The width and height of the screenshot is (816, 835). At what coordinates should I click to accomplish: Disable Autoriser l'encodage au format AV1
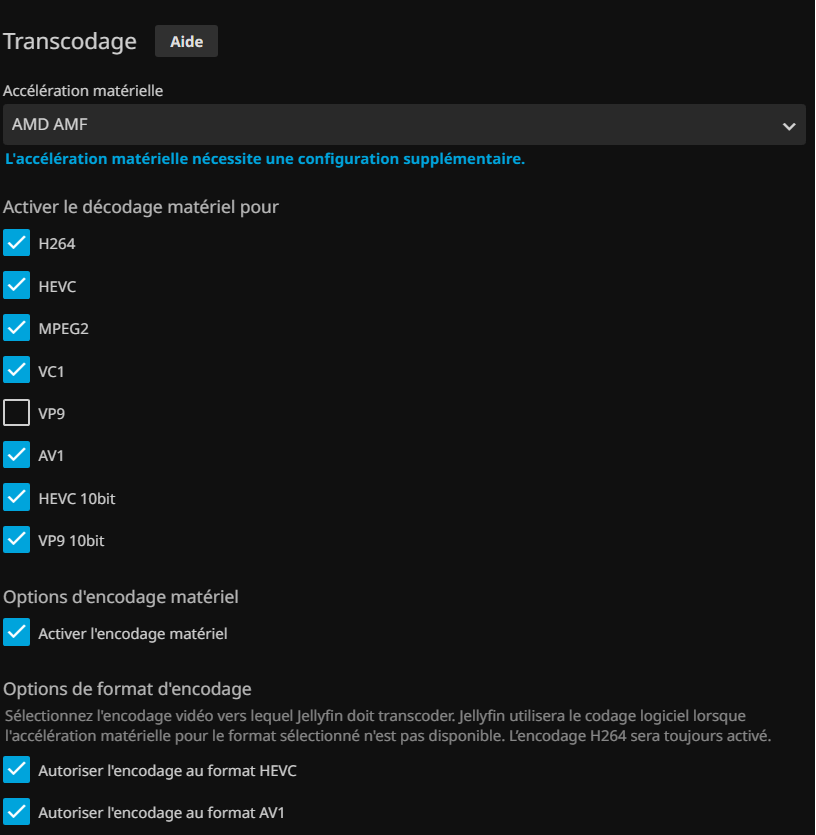coord(17,813)
